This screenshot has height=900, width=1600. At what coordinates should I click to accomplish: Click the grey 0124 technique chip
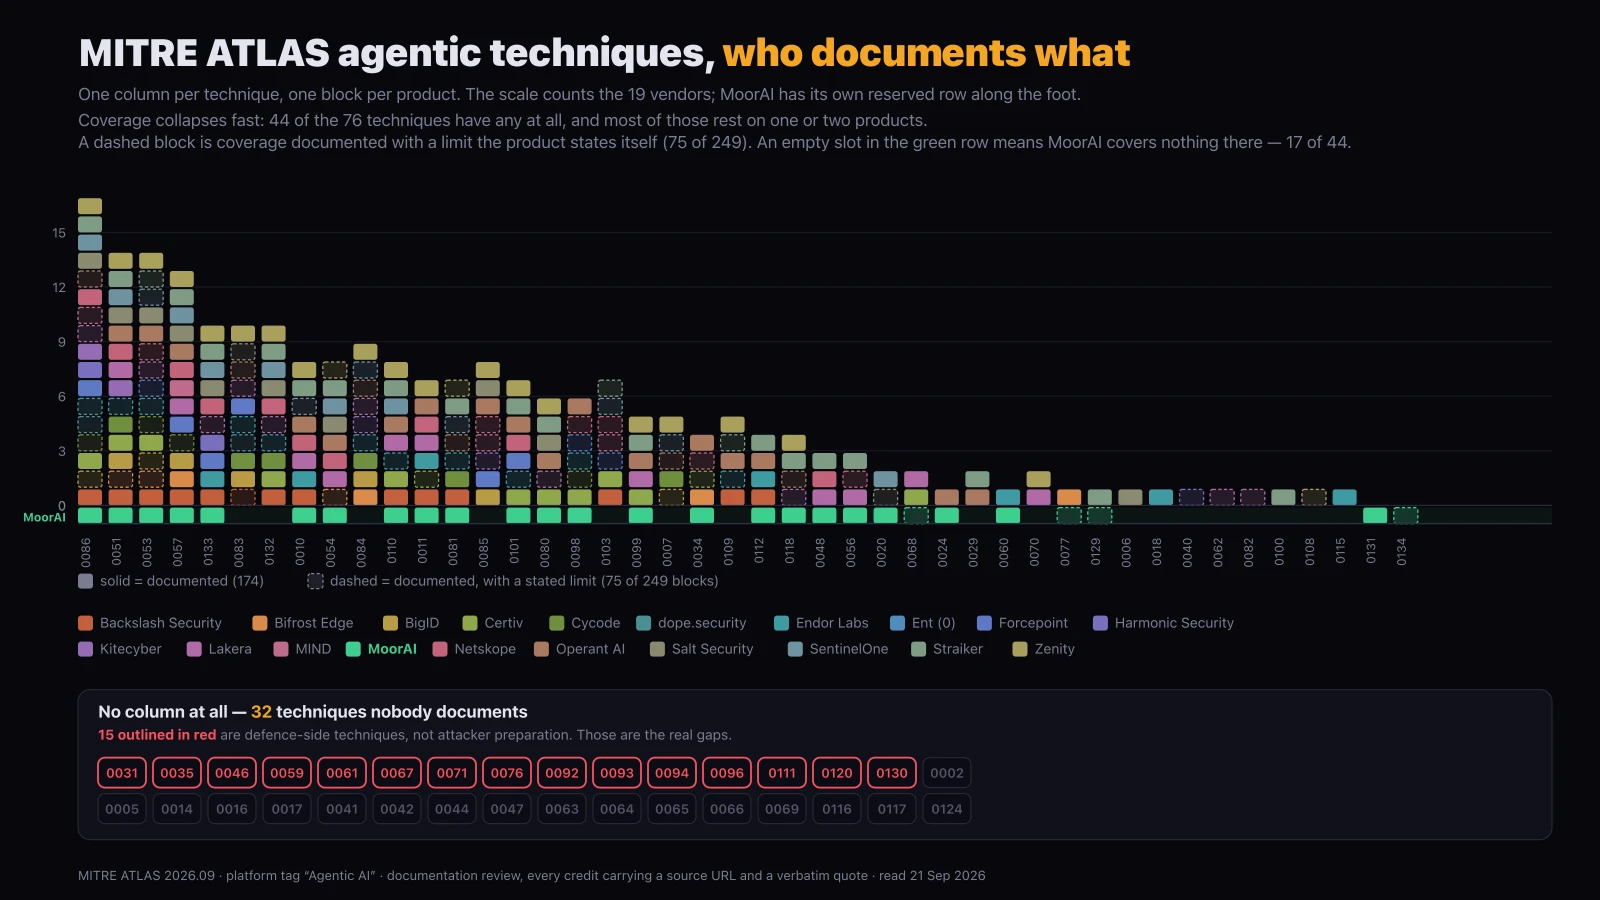[947, 809]
